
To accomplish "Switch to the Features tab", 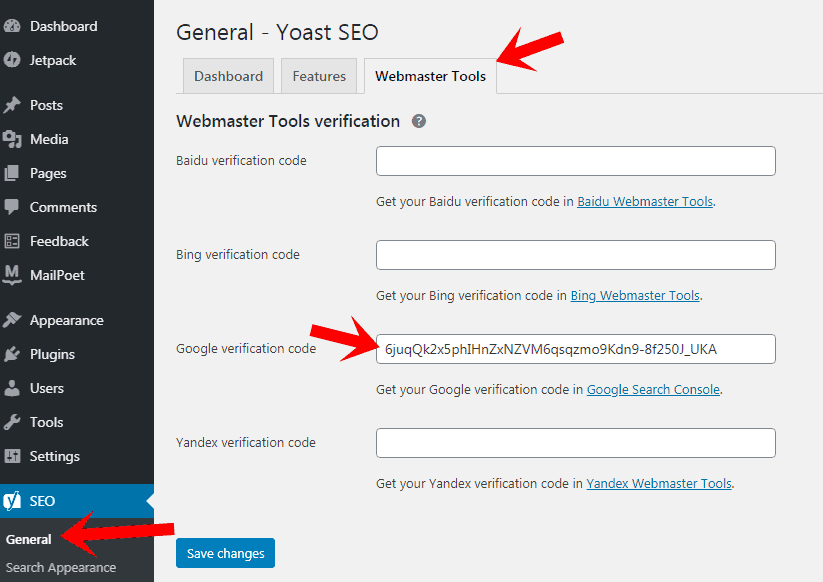I will [319, 76].
